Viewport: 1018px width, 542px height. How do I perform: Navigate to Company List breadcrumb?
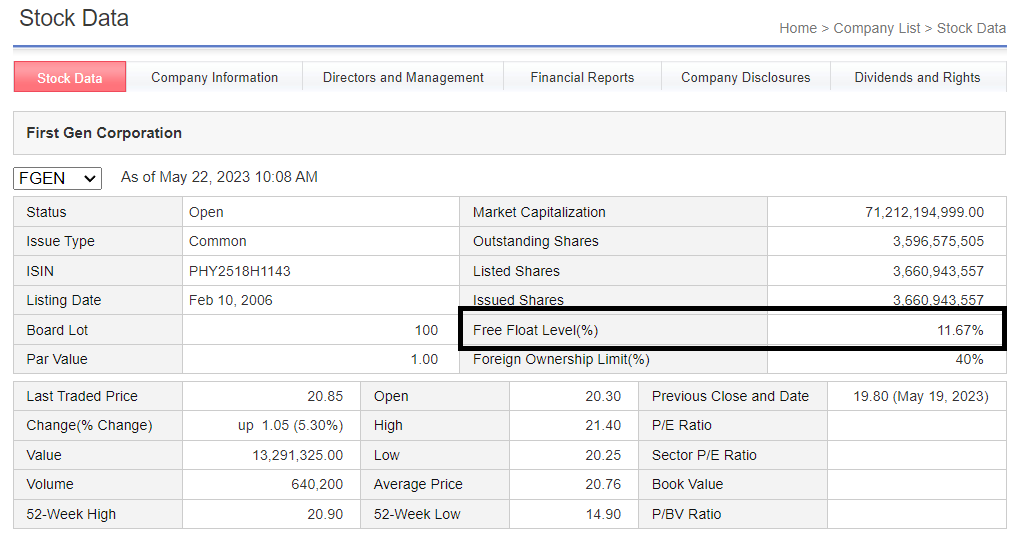coord(876,28)
